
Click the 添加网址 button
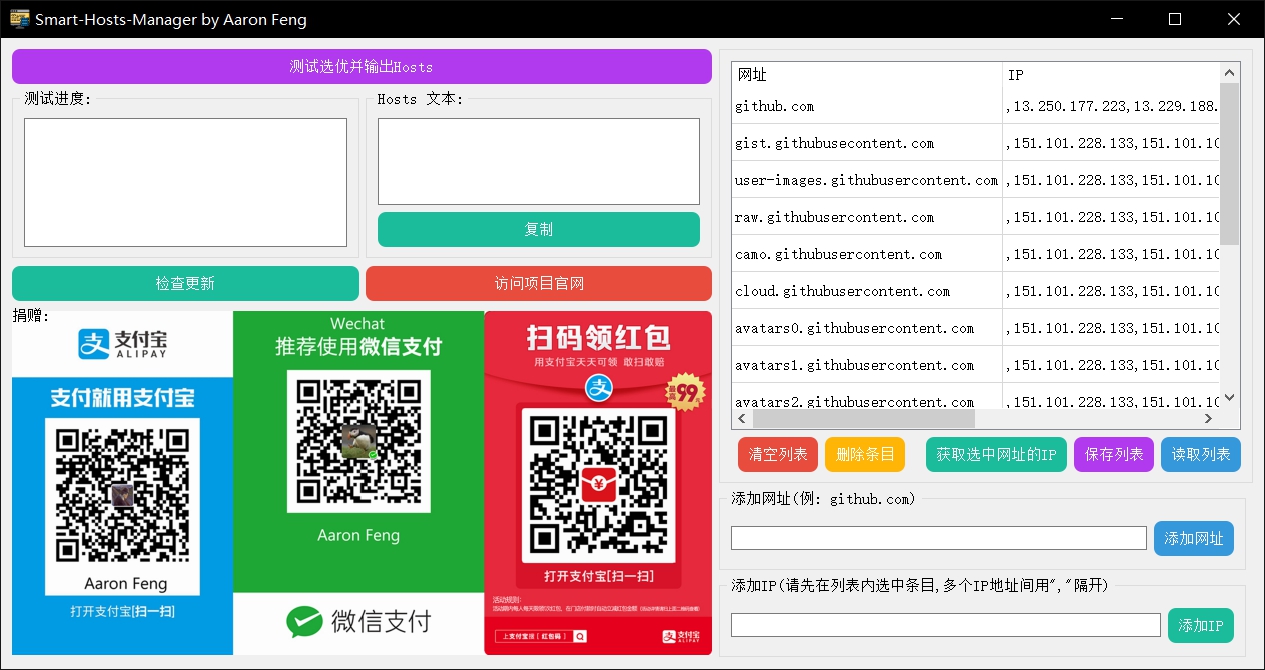(1193, 538)
